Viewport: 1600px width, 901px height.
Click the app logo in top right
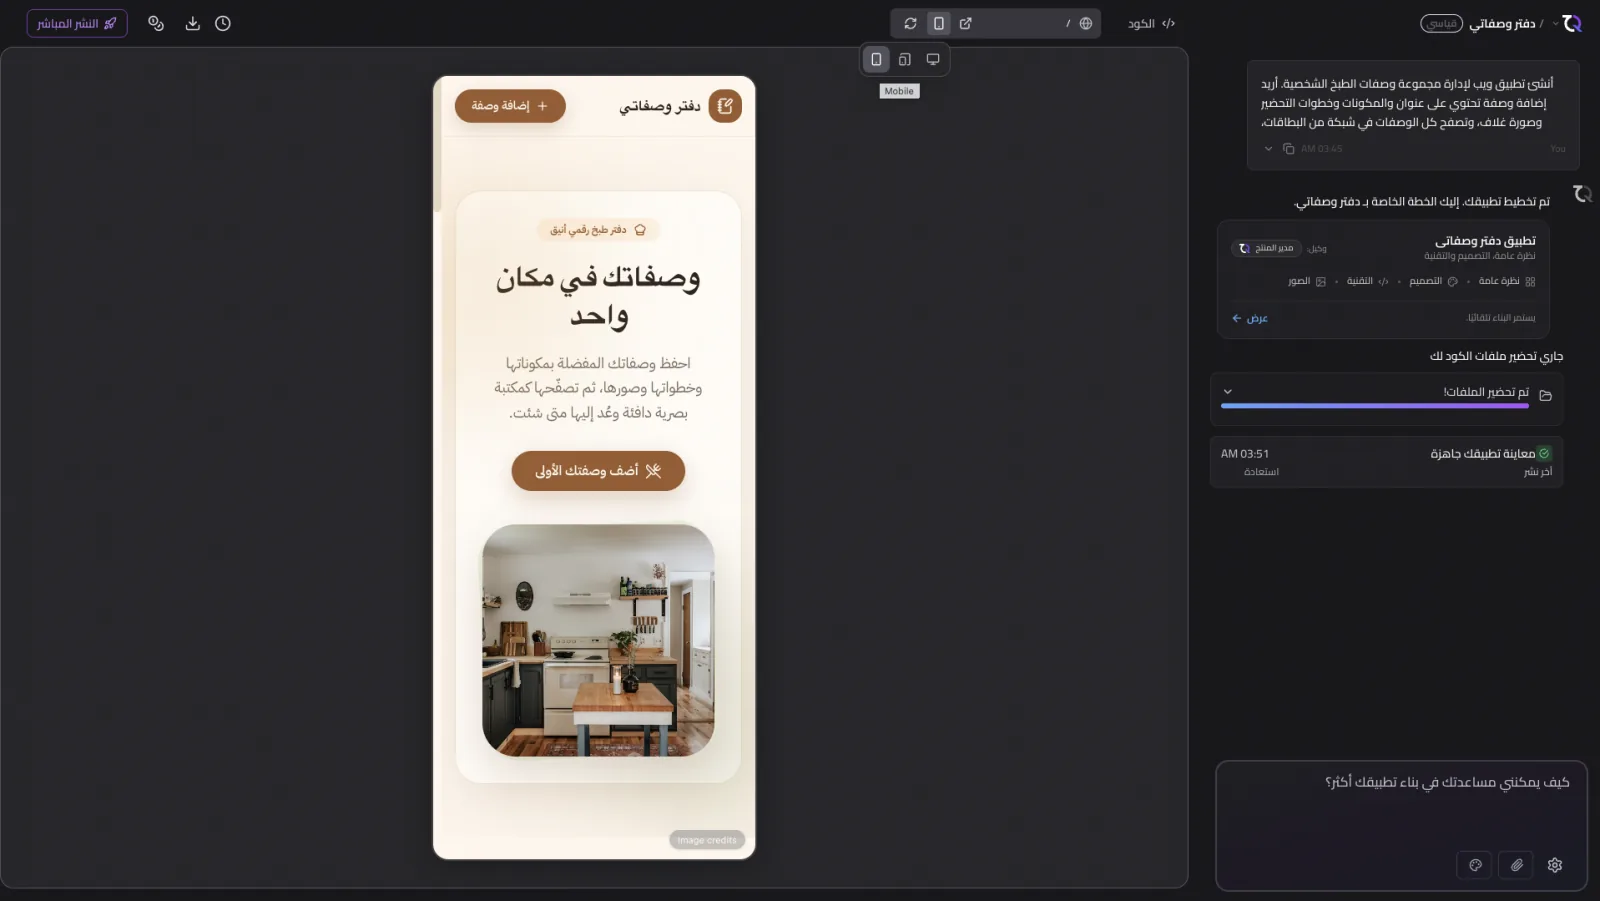[x=1573, y=23]
